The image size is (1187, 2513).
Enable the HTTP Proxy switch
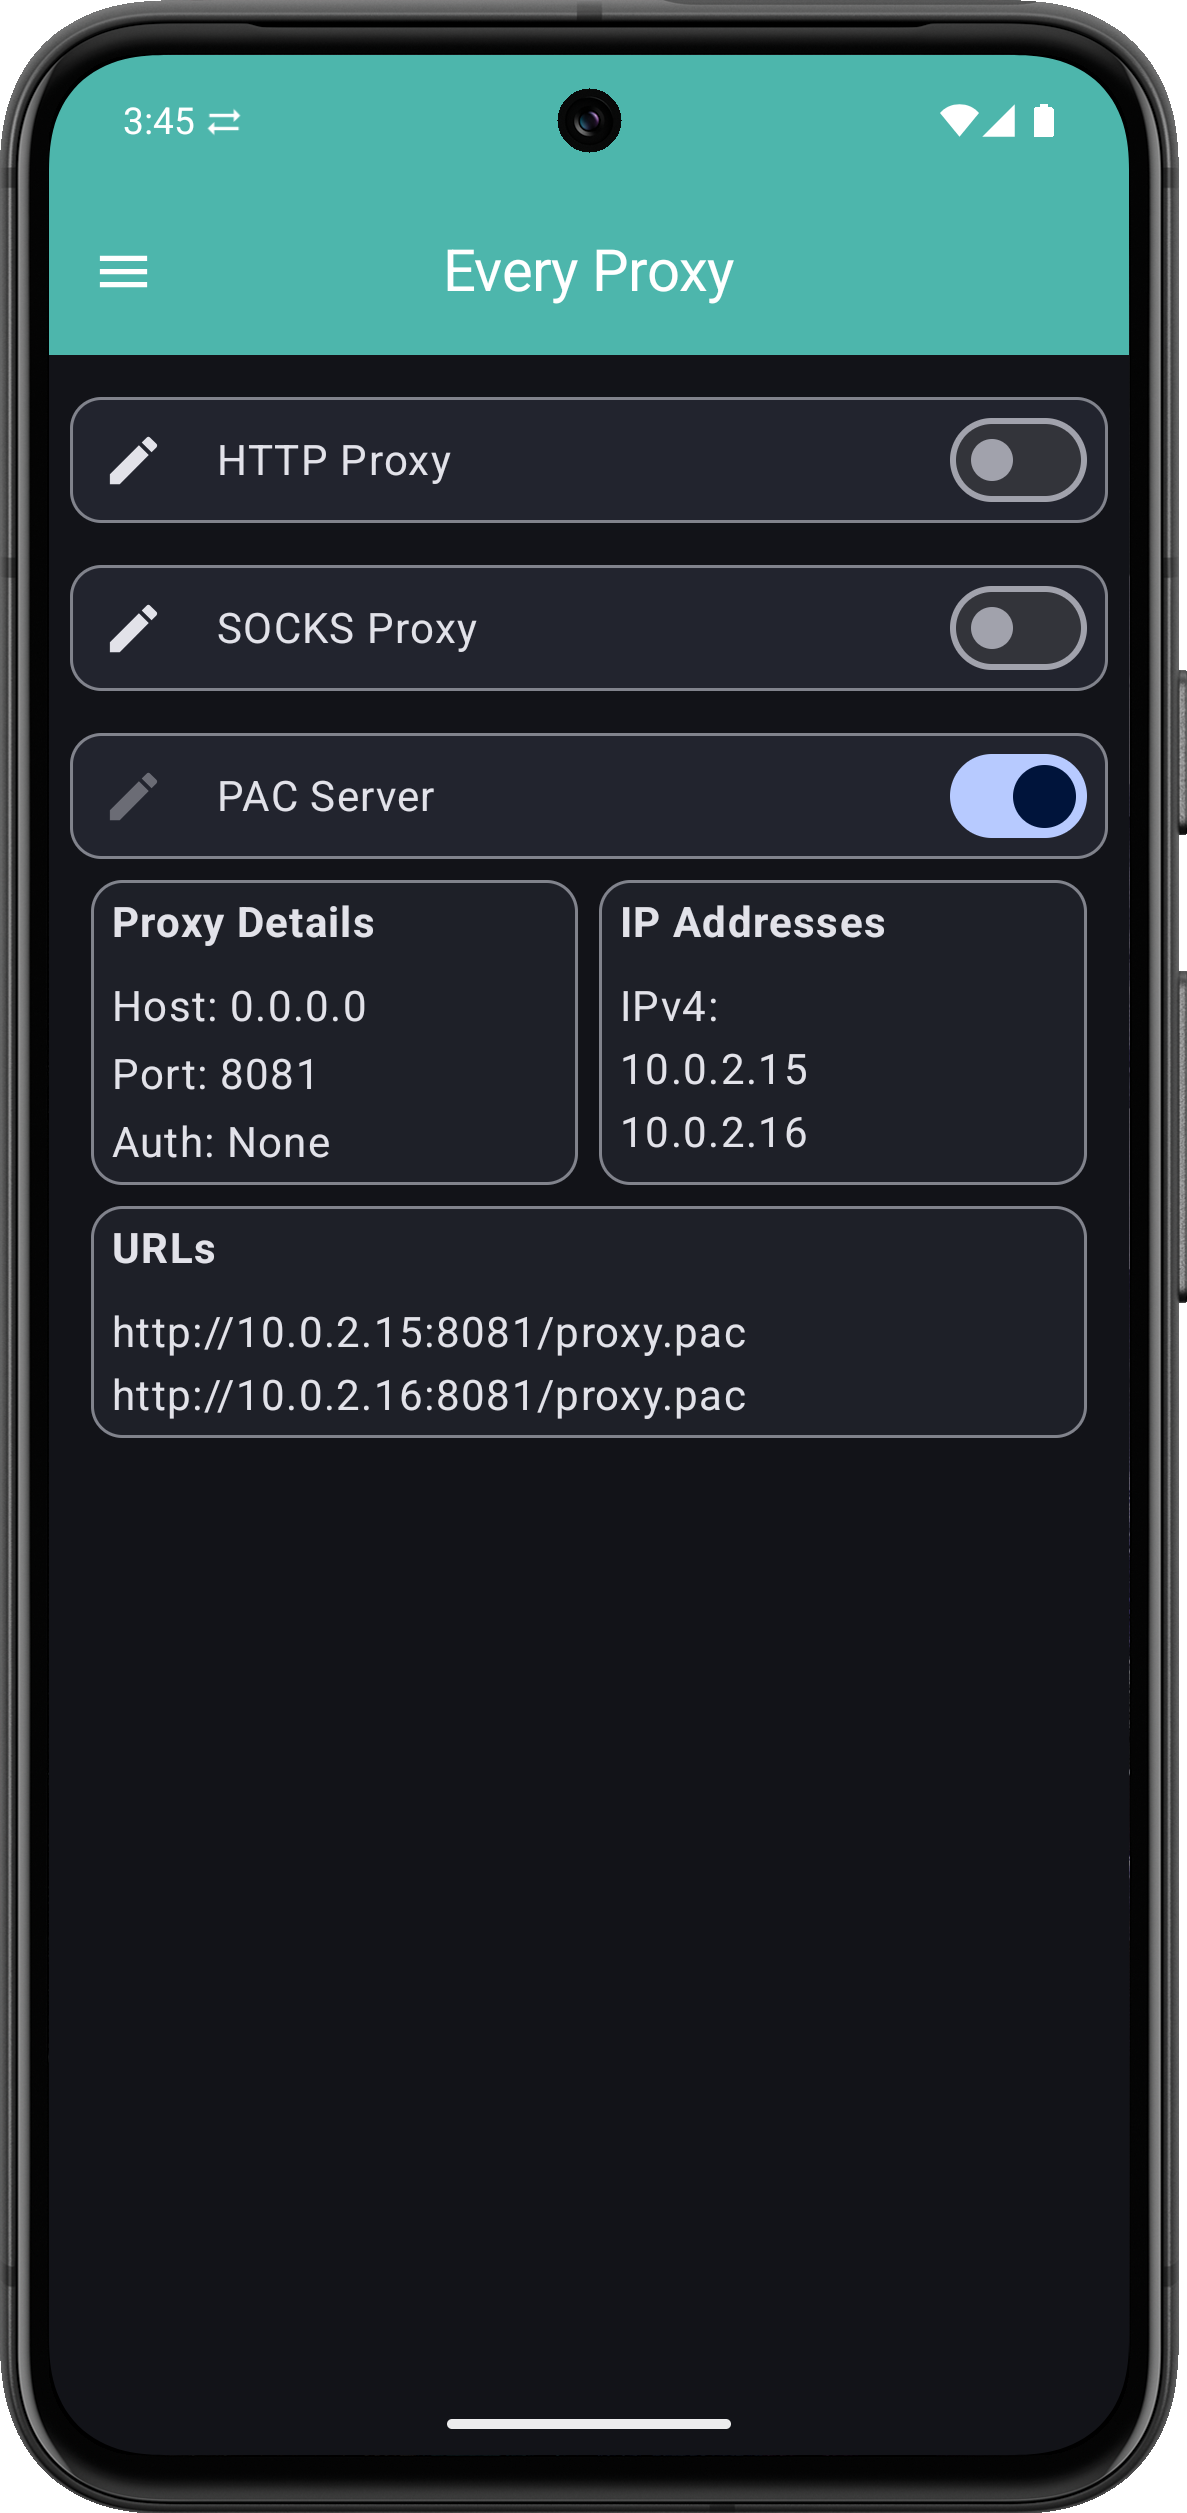click(1017, 461)
